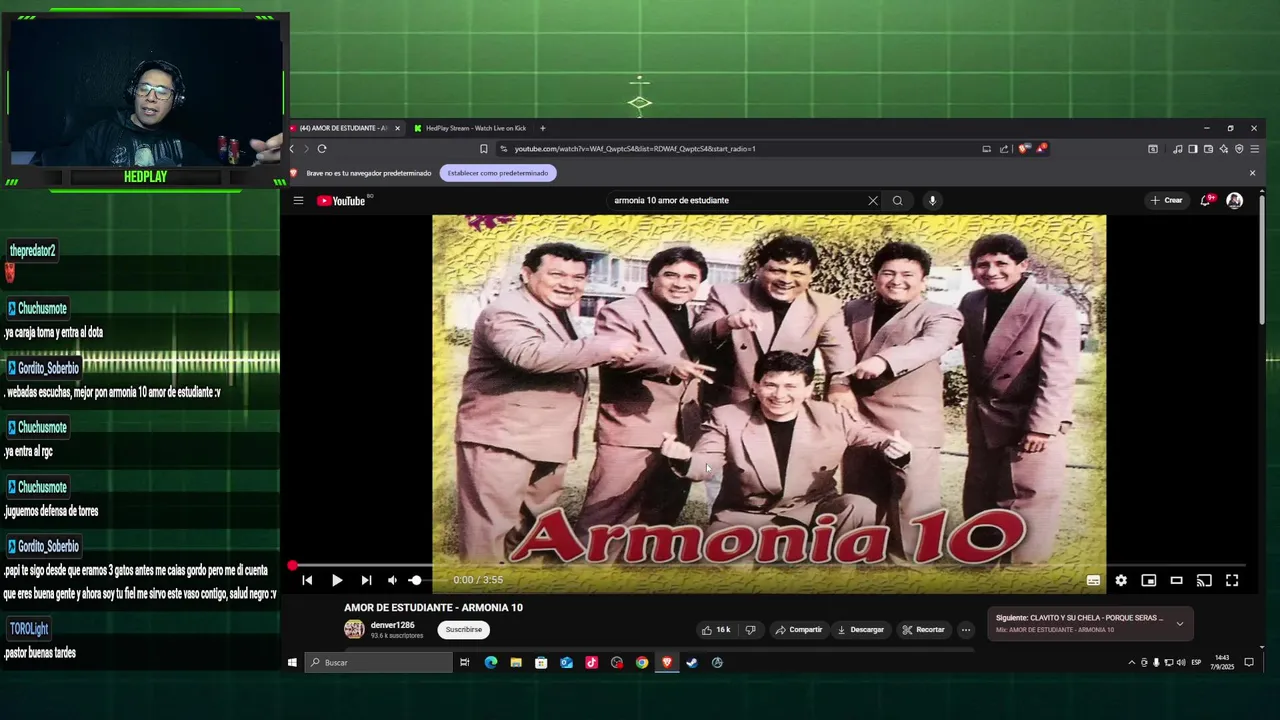Click the Windows Buscar search box
1280x720 pixels.
click(x=378, y=662)
